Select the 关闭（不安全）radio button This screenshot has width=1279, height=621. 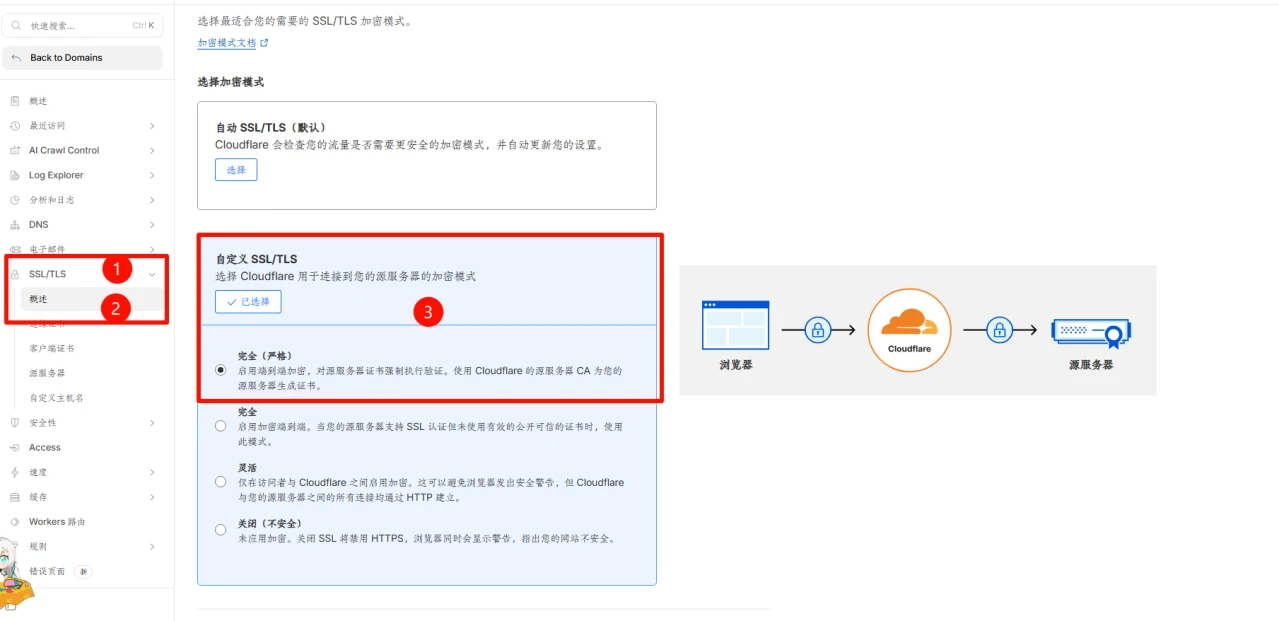(x=221, y=530)
